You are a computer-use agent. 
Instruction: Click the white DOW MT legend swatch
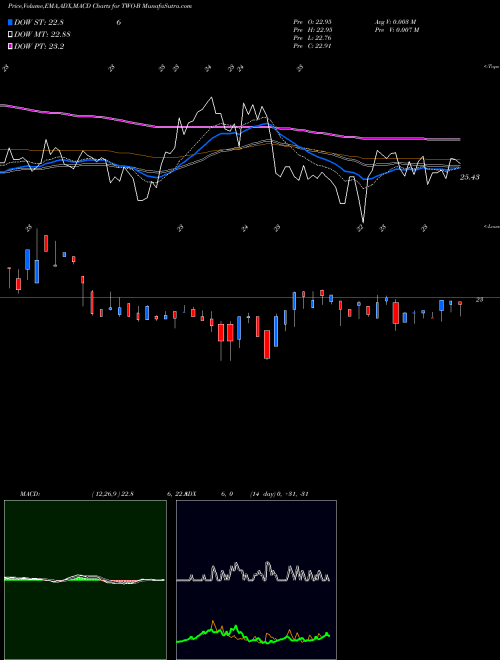11,35
